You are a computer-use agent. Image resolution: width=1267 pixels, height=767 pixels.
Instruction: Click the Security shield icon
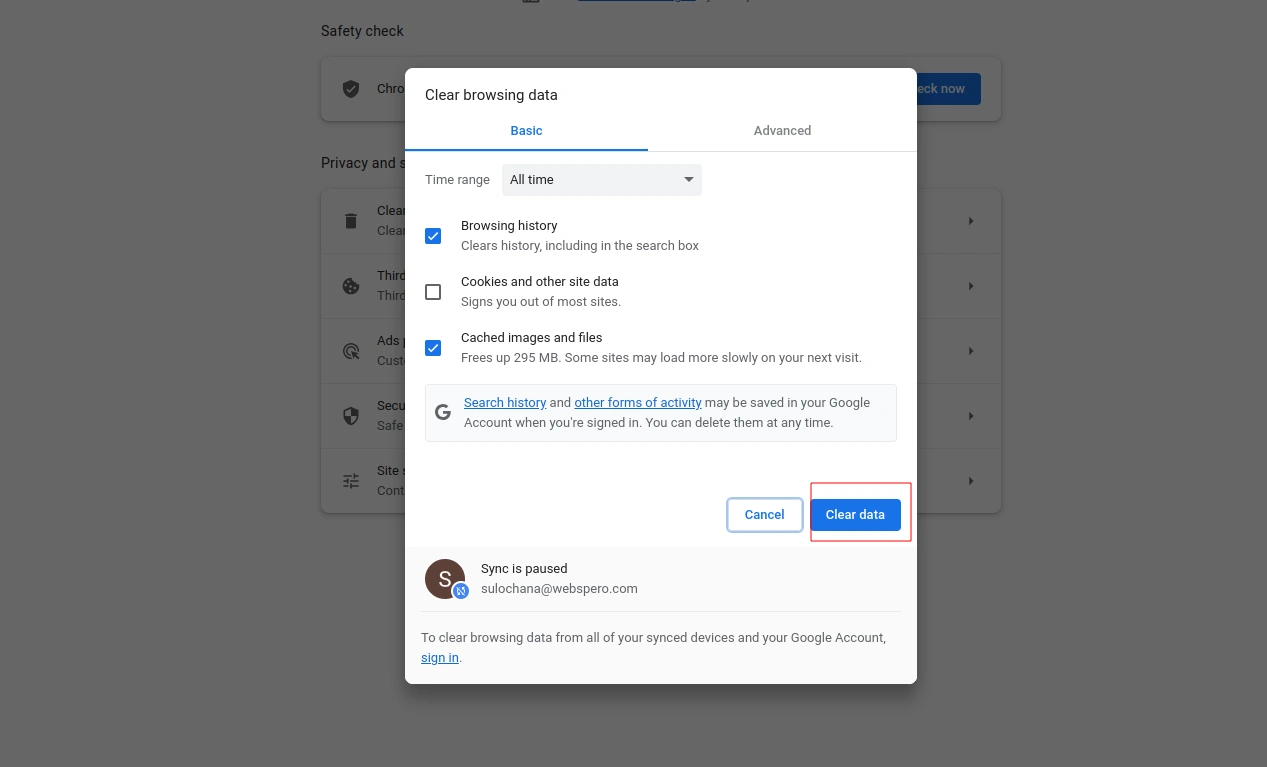point(351,416)
